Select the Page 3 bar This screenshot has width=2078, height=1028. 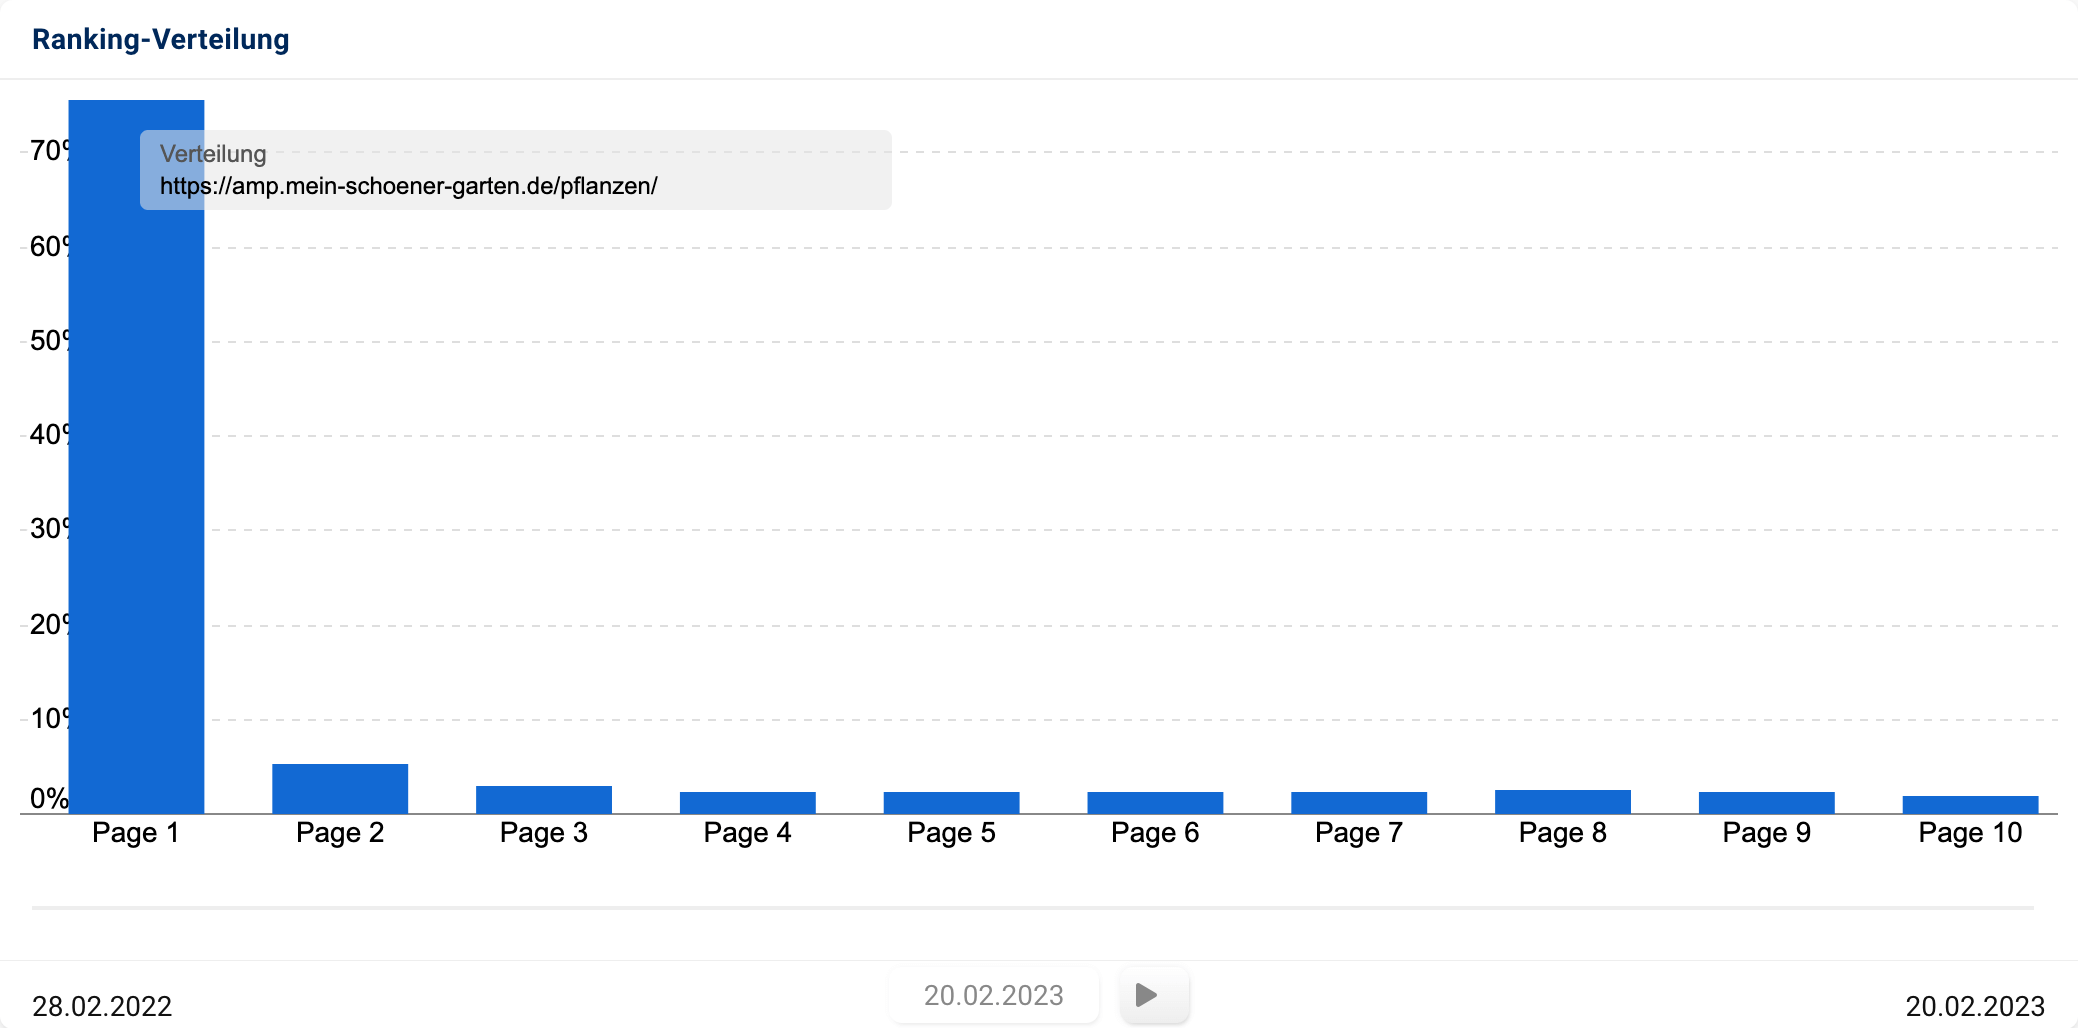pyautogui.click(x=544, y=799)
